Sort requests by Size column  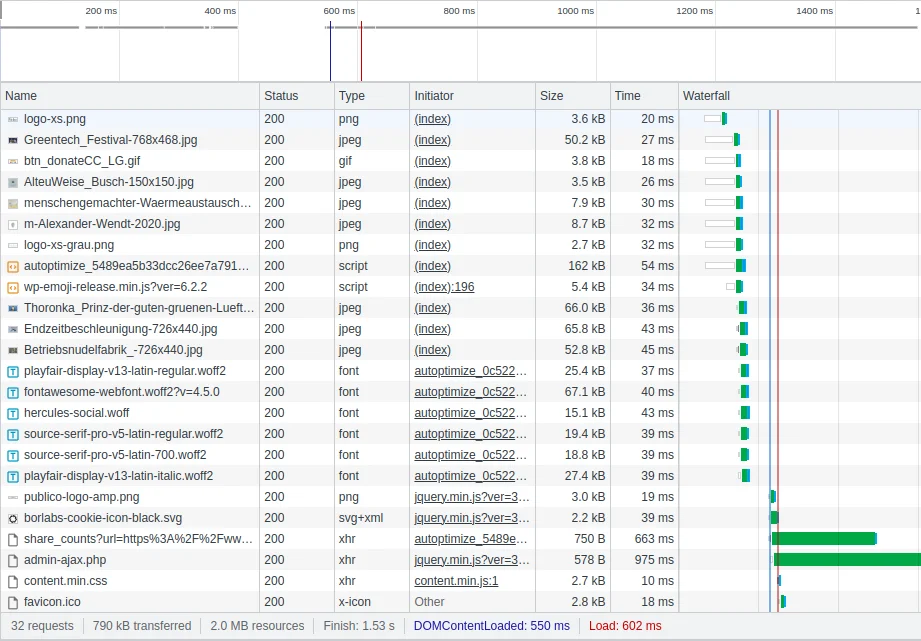coord(551,96)
